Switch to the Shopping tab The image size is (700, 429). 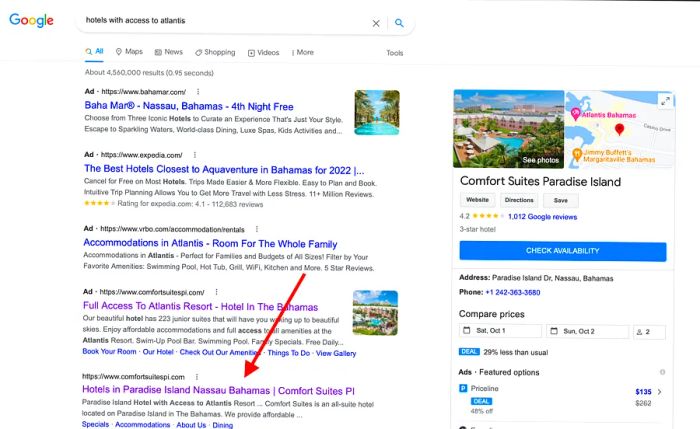coord(215,52)
